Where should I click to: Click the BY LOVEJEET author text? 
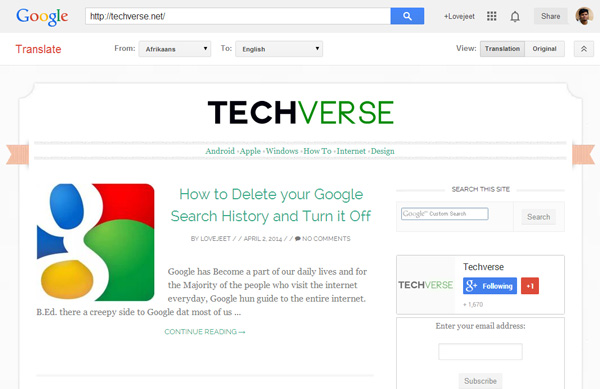click(x=210, y=239)
